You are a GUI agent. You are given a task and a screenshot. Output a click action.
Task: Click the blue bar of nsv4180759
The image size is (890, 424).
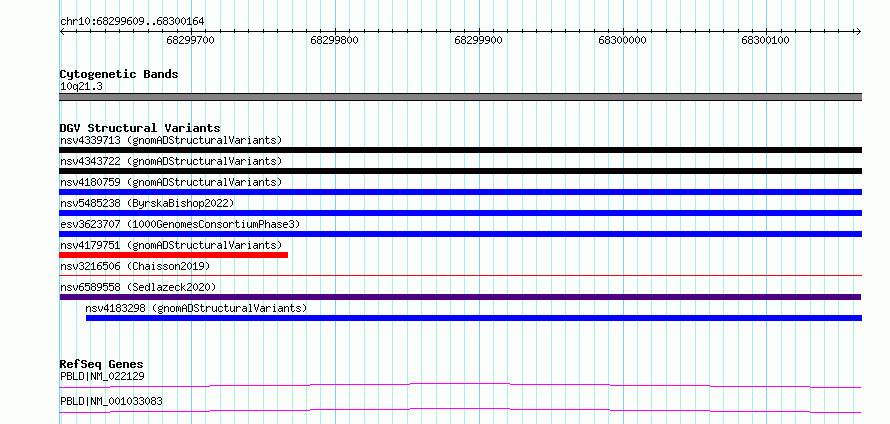tap(461, 192)
